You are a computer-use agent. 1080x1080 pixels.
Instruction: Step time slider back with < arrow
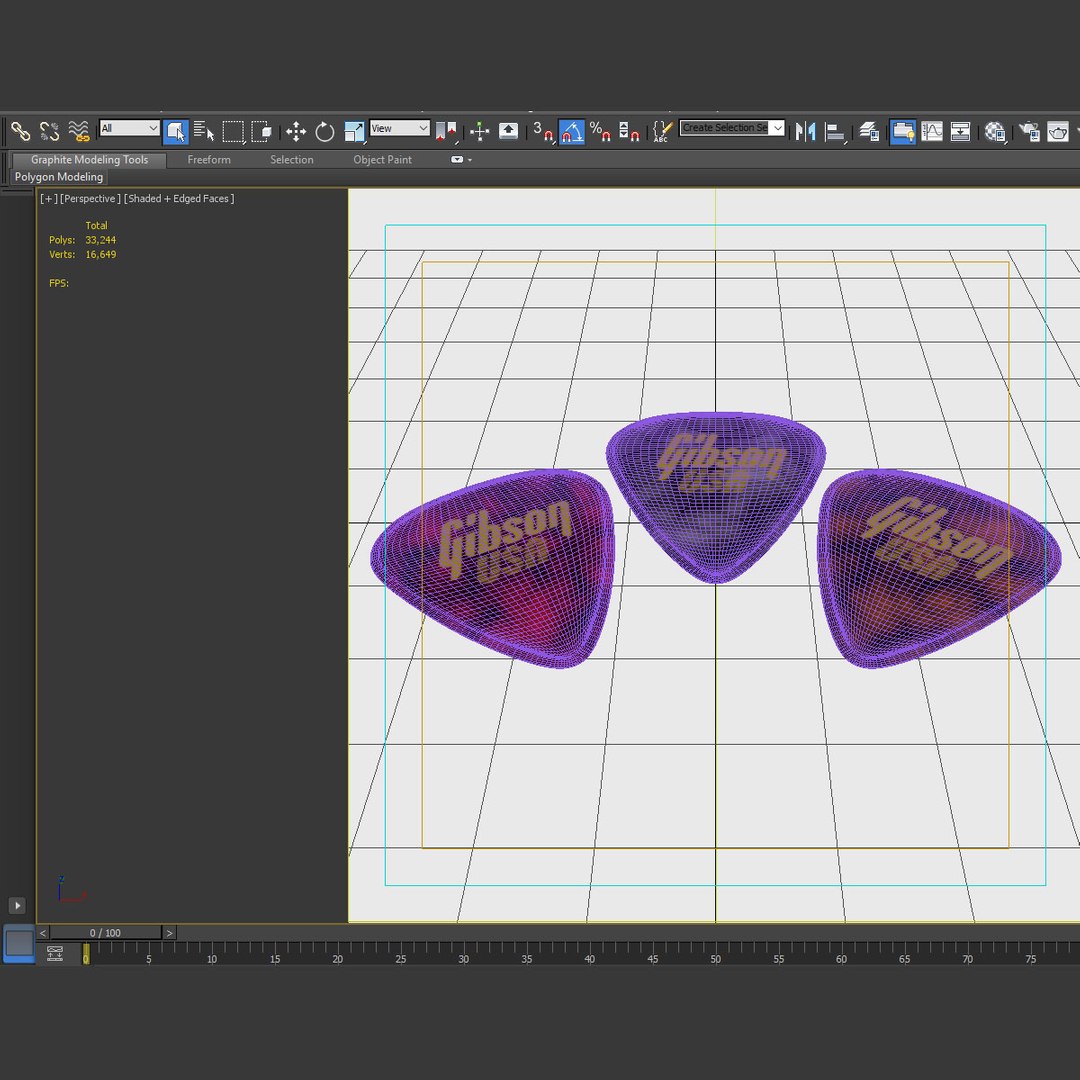(x=43, y=933)
